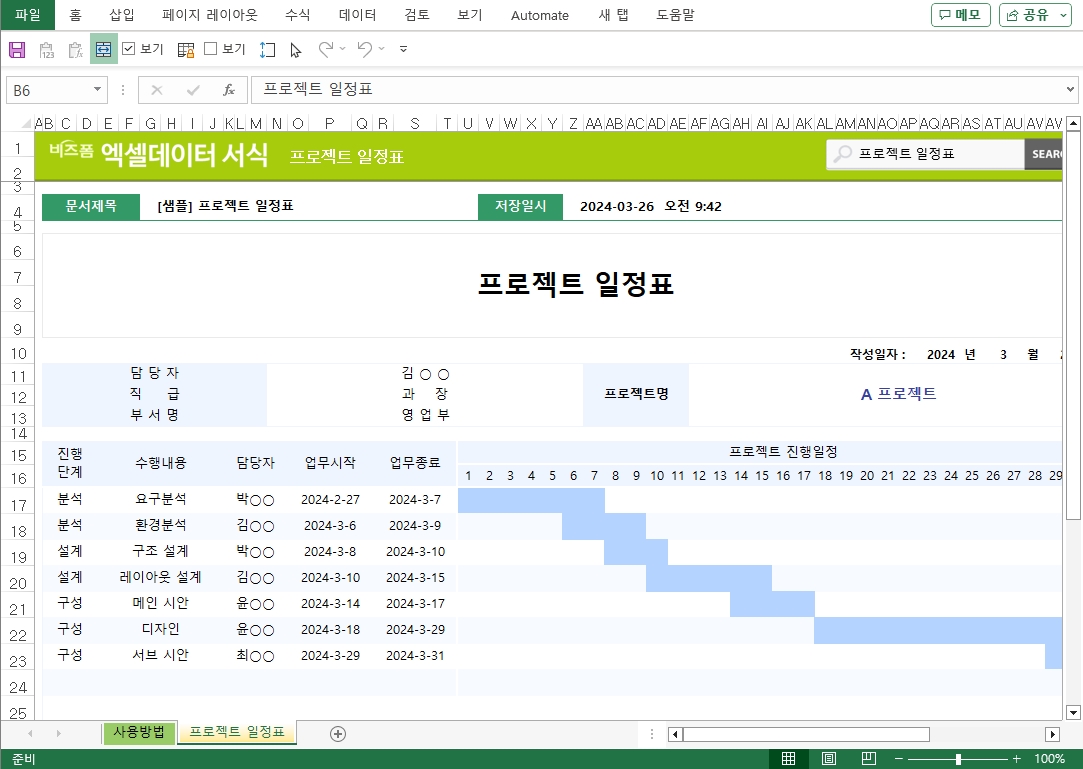This screenshot has width=1083, height=769.
Task: Expand the formula bar with chevron
Action: tap(1071, 90)
